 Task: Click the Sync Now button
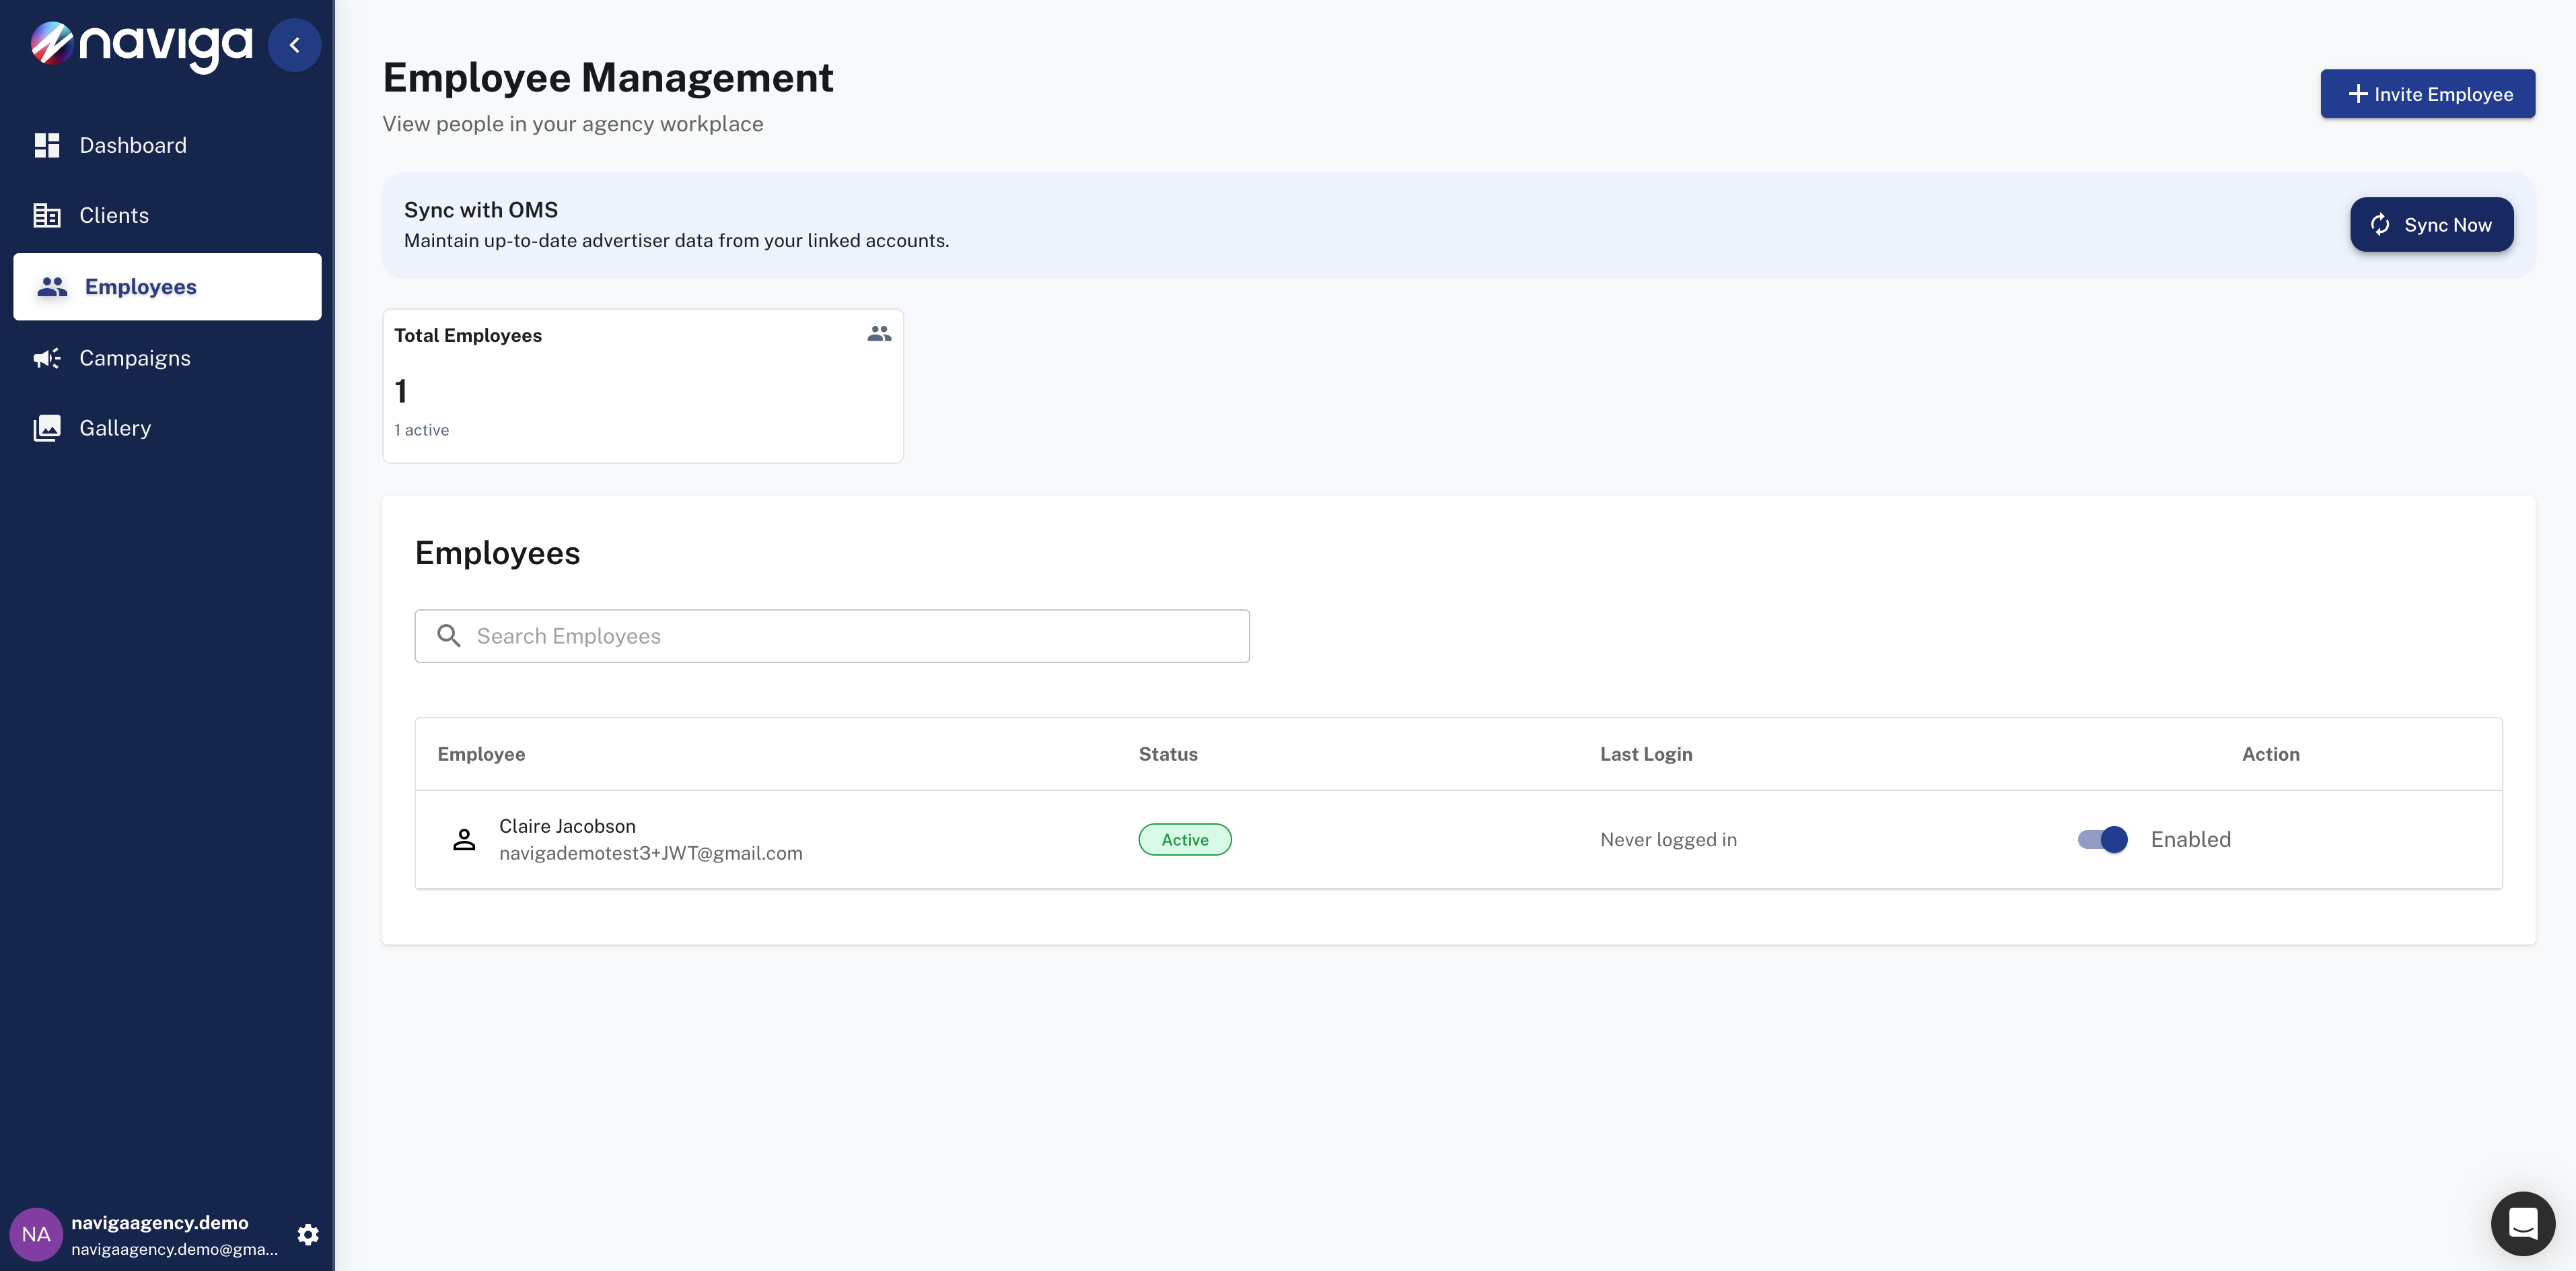coord(2431,225)
